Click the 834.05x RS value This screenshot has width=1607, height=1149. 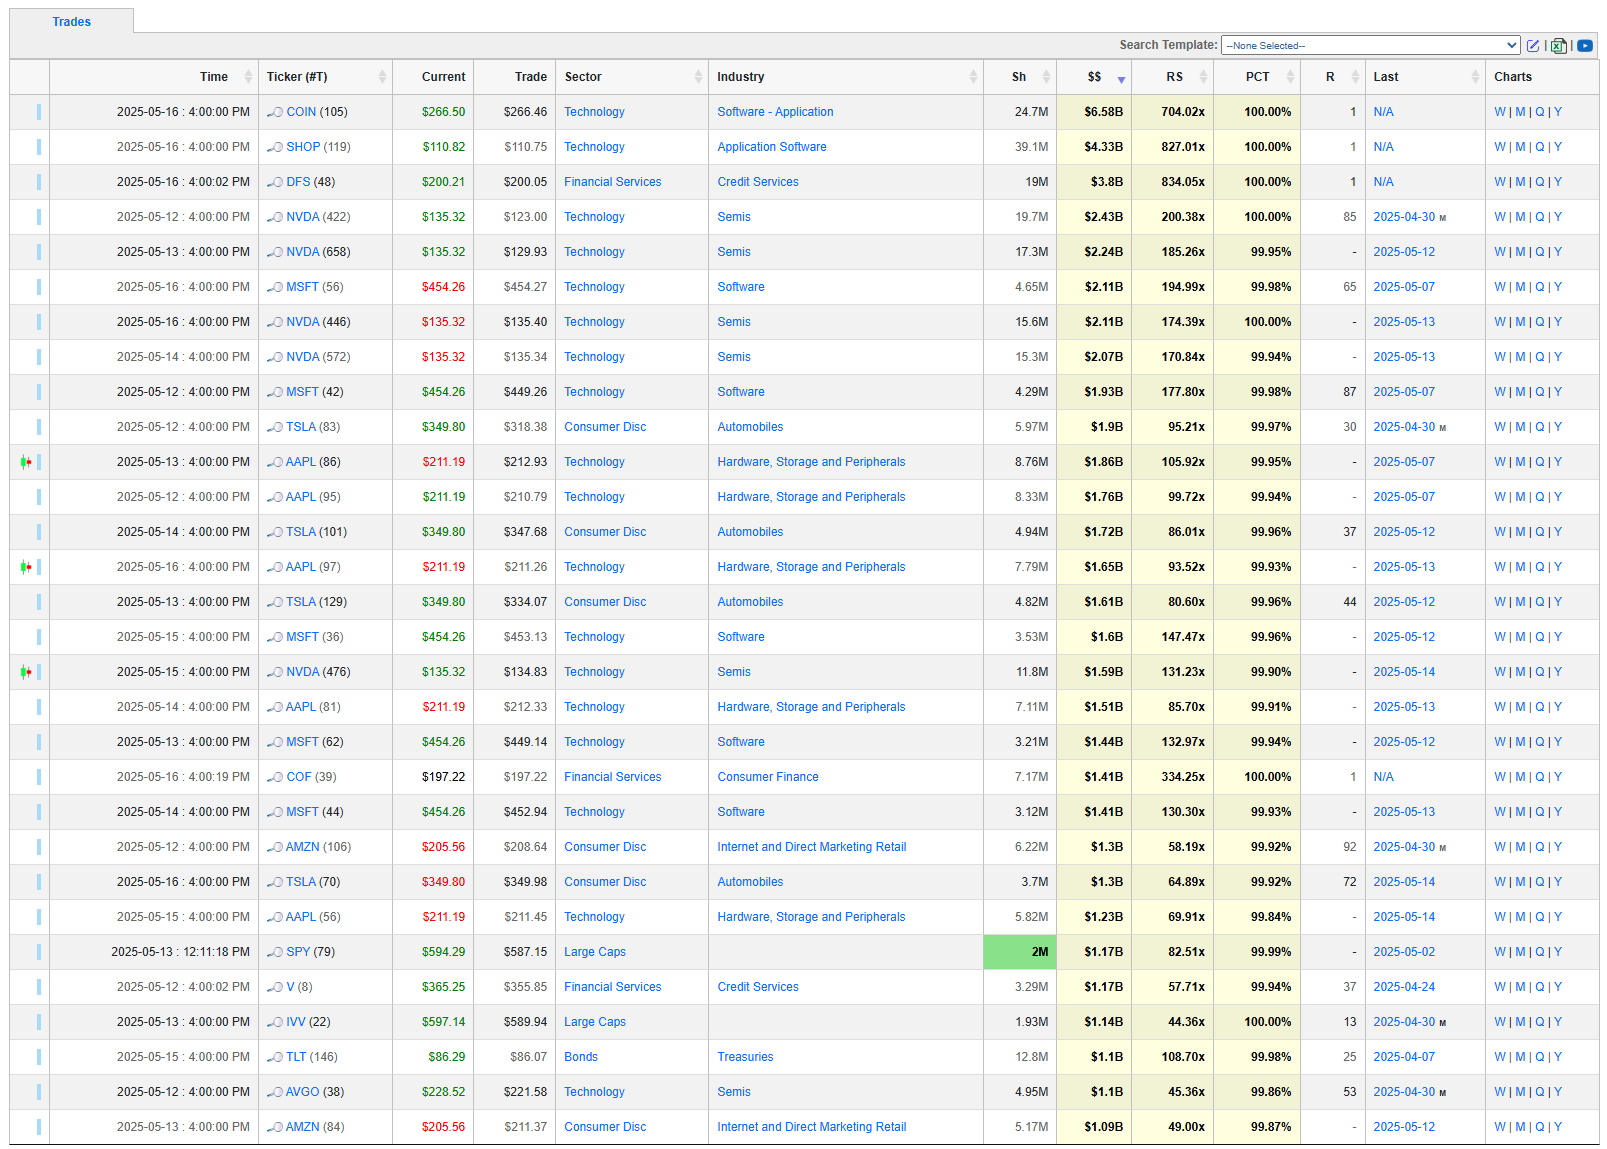[x=1183, y=182]
